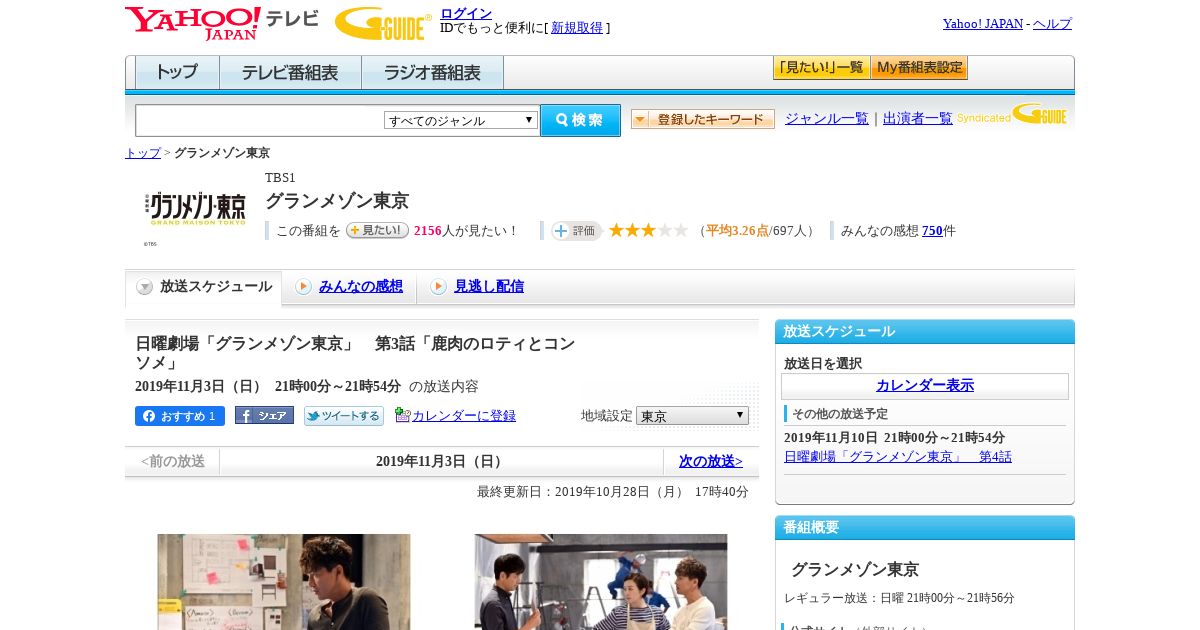Screen dimensions: 1200x630
Task: Click the 評価 plus rating button
Action: coord(576,231)
